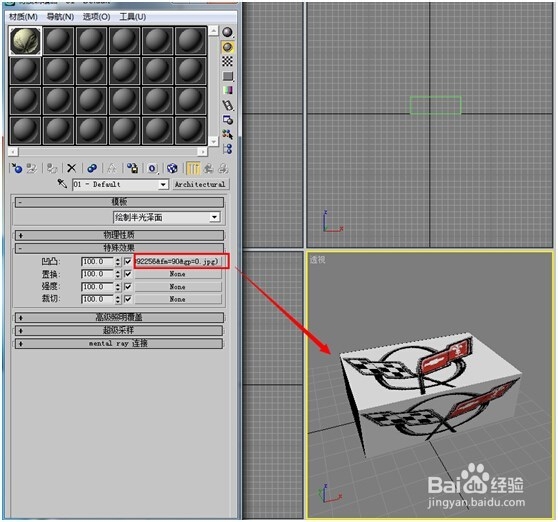Viewport: 558px width, 522px height.
Task: Open Material Editor Options icon
Action: [x=227, y=120]
